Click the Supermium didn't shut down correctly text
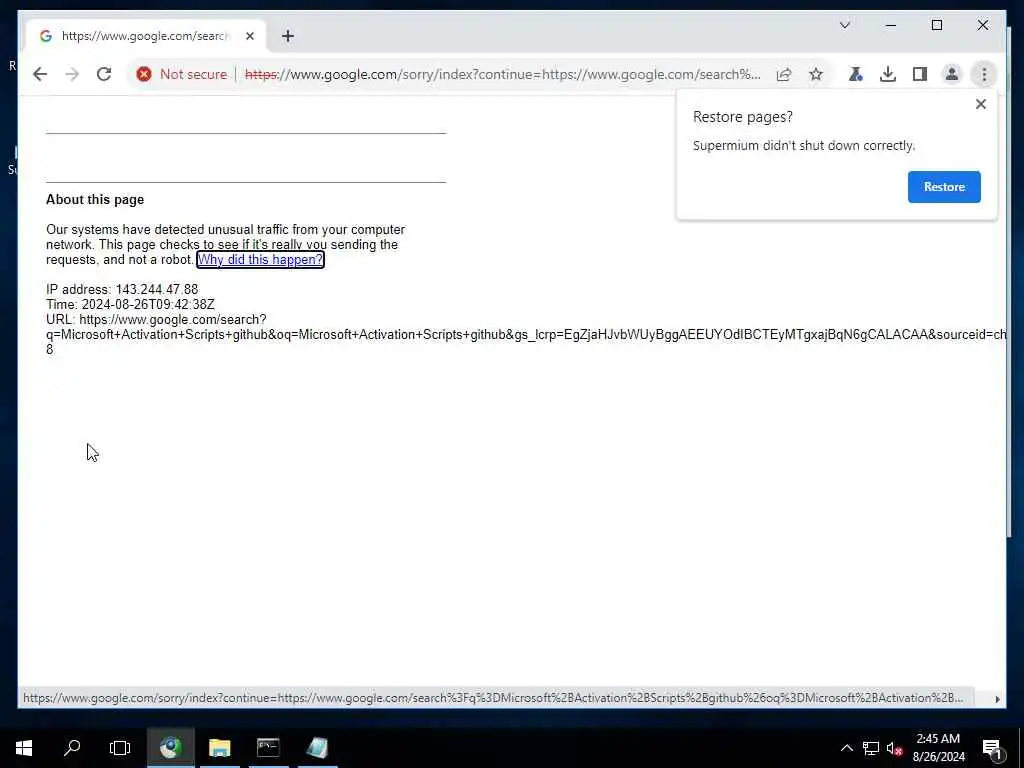Image resolution: width=1024 pixels, height=768 pixels. pos(804,146)
